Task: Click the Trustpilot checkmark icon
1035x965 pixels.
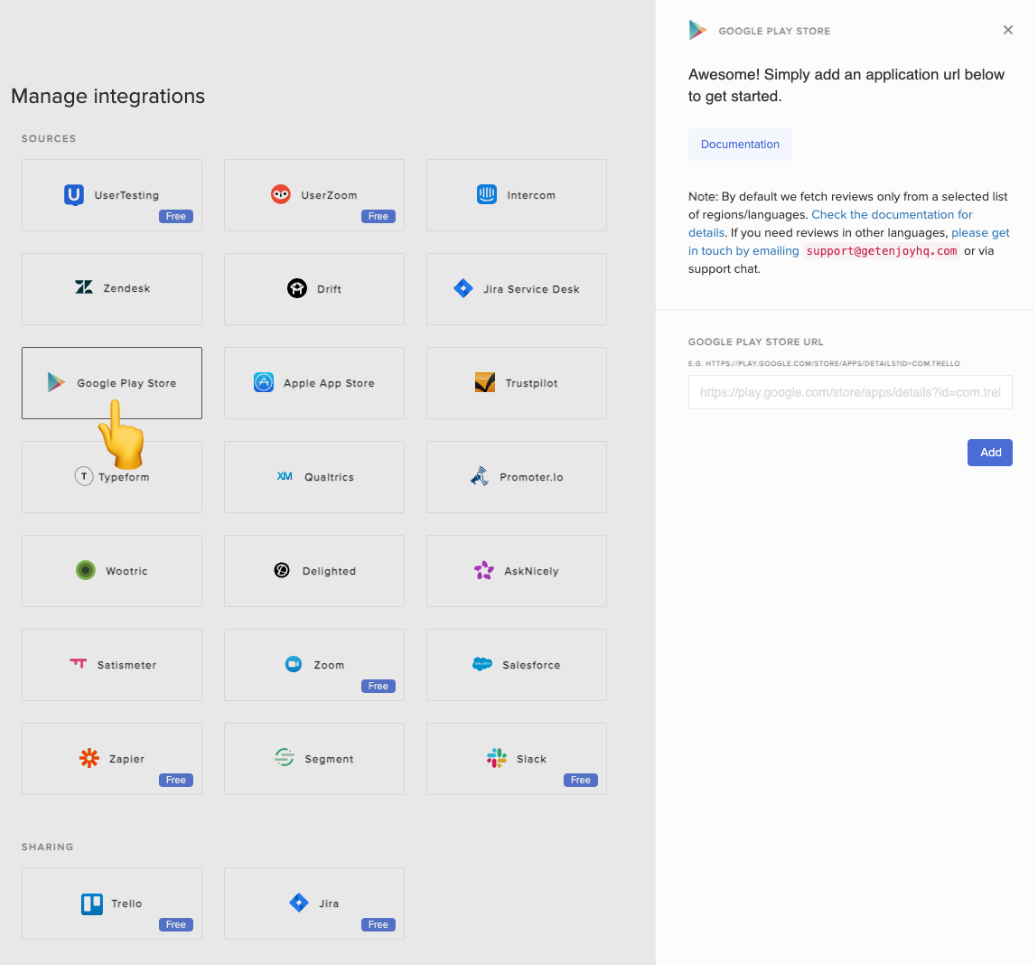Action: pyautogui.click(x=485, y=382)
